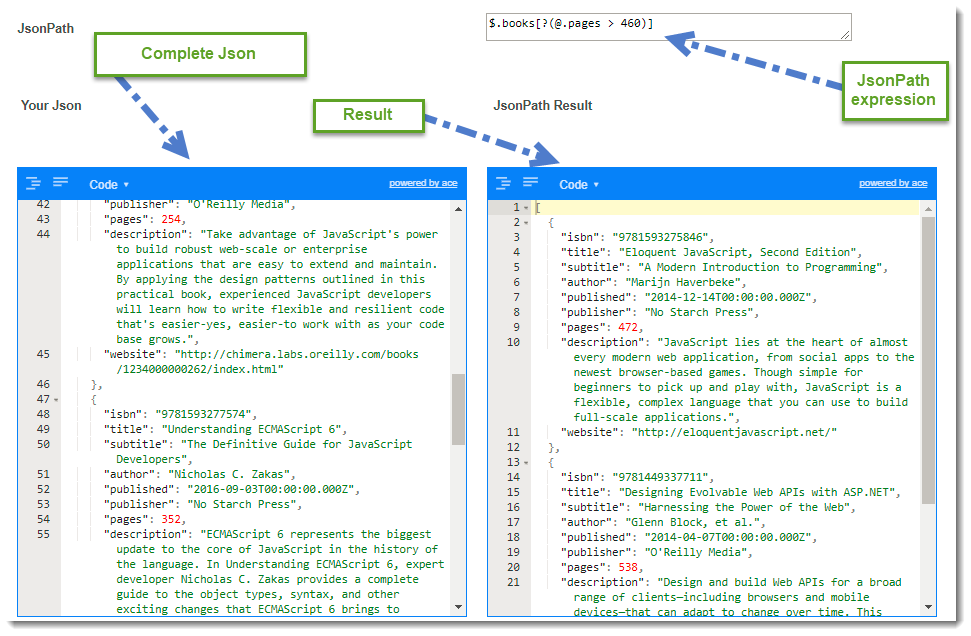Image resolution: width=971 pixels, height=636 pixels.
Task: Click scrollbar thumb in Your Json editor
Action: (458, 408)
